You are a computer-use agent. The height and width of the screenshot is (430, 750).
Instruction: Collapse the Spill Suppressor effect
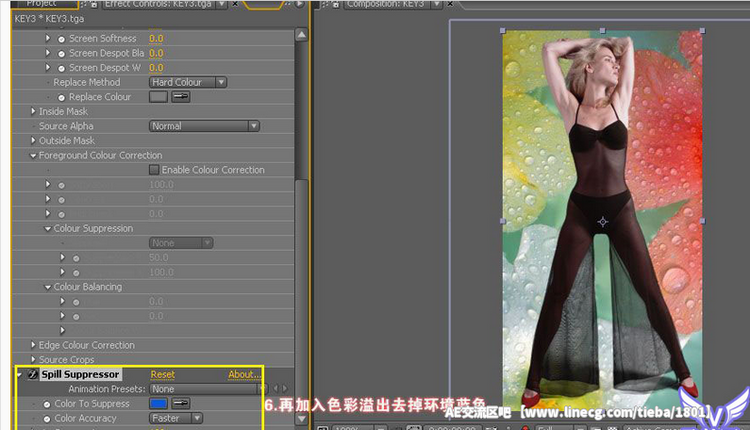[x=19, y=375]
